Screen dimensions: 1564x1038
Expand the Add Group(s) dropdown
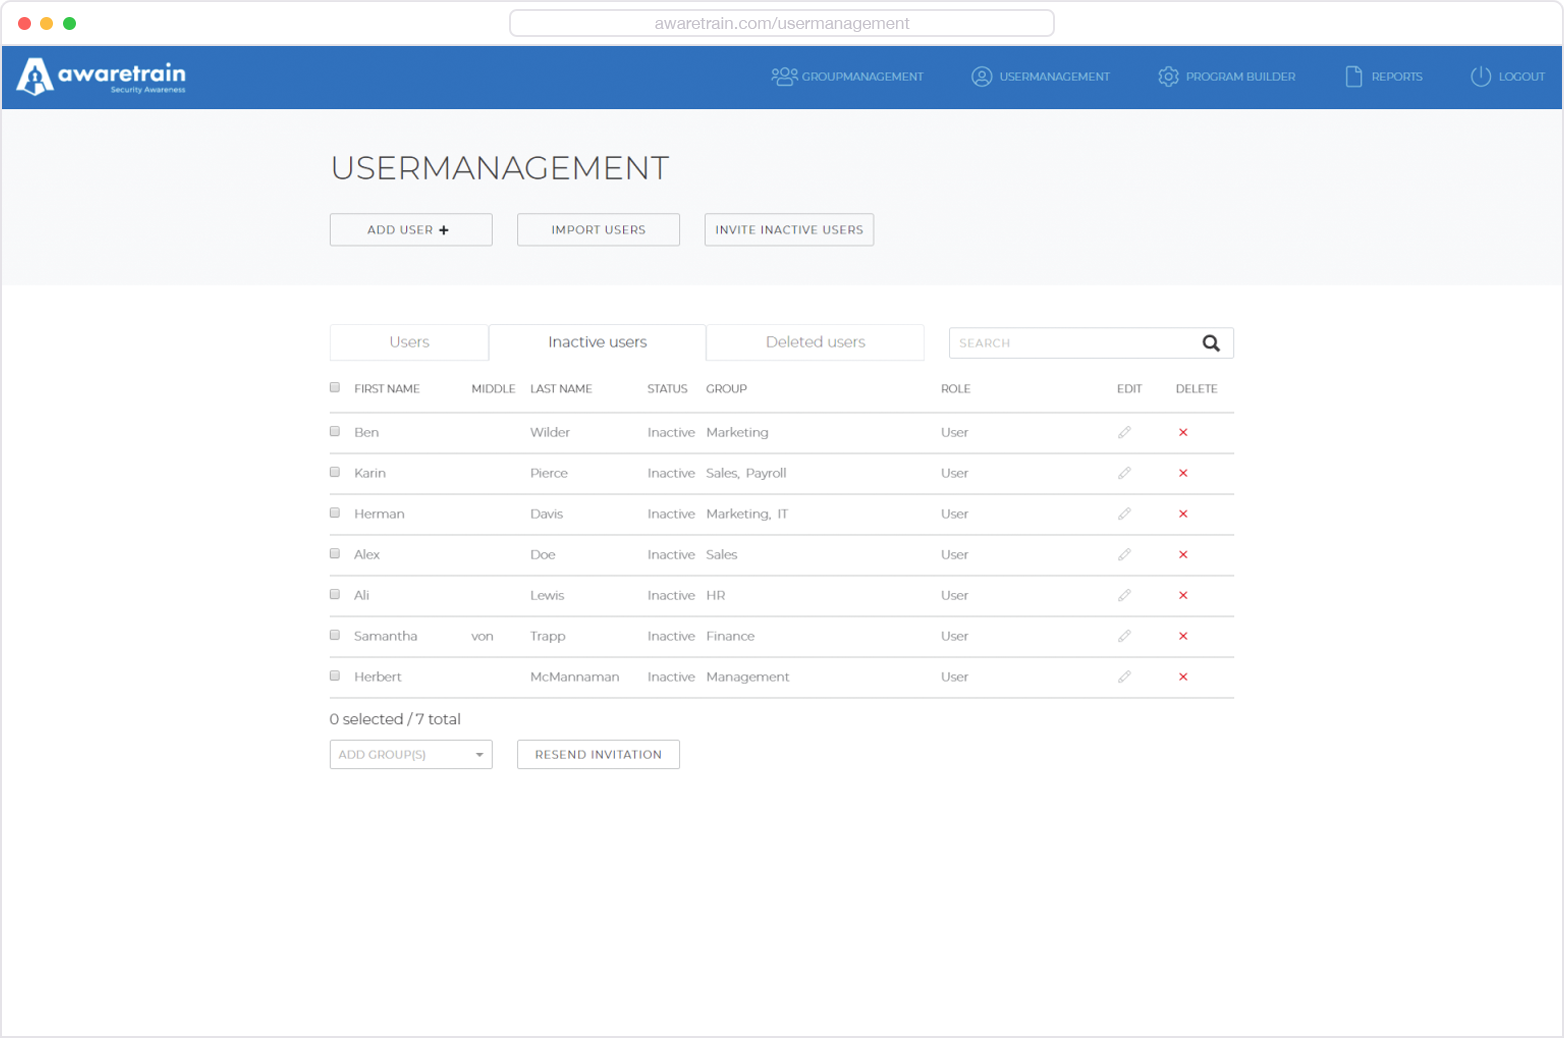(410, 755)
